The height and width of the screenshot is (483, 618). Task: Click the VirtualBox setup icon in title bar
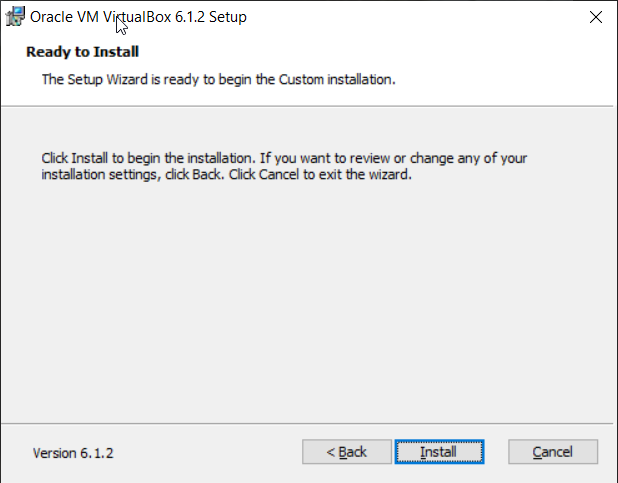(15, 17)
